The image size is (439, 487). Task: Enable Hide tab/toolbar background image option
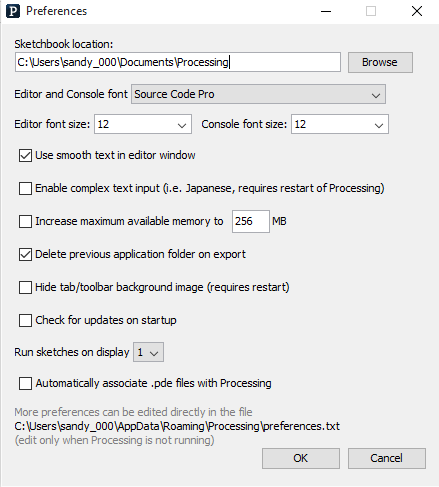25,287
